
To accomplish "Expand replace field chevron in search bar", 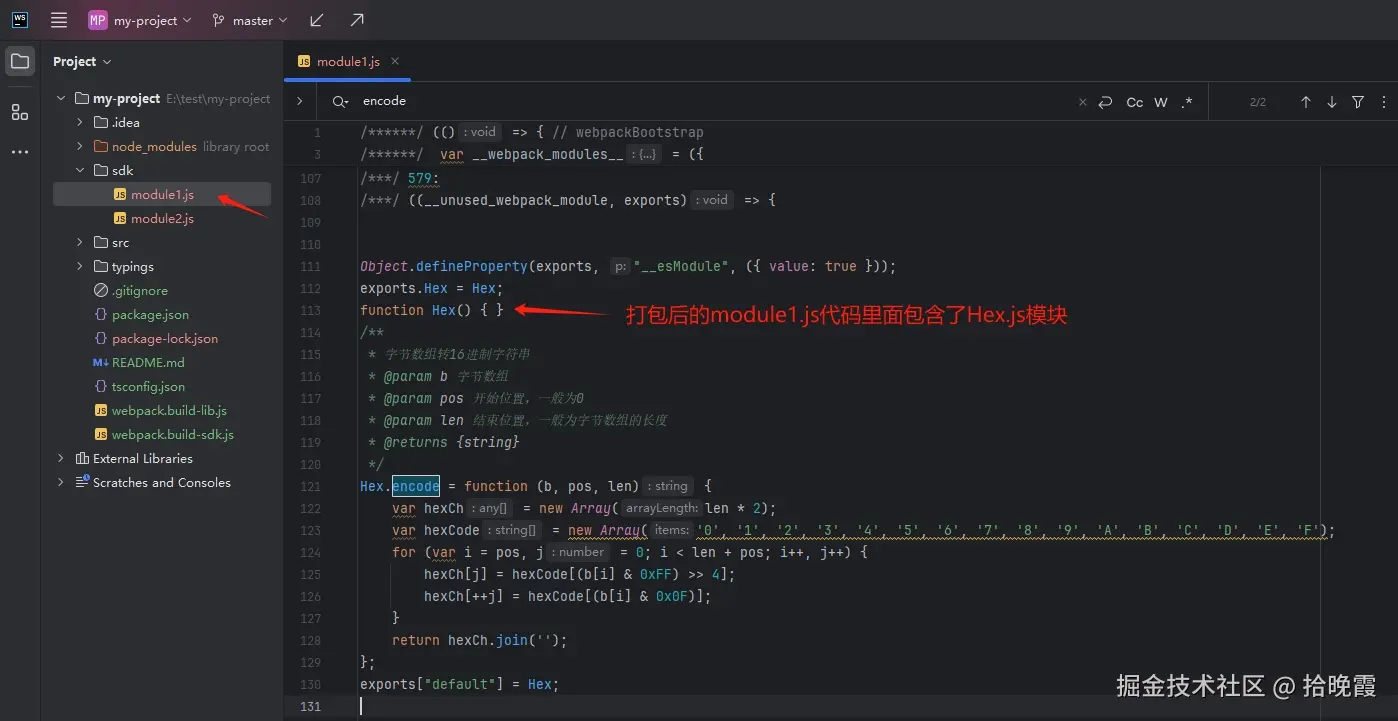I will 300,101.
